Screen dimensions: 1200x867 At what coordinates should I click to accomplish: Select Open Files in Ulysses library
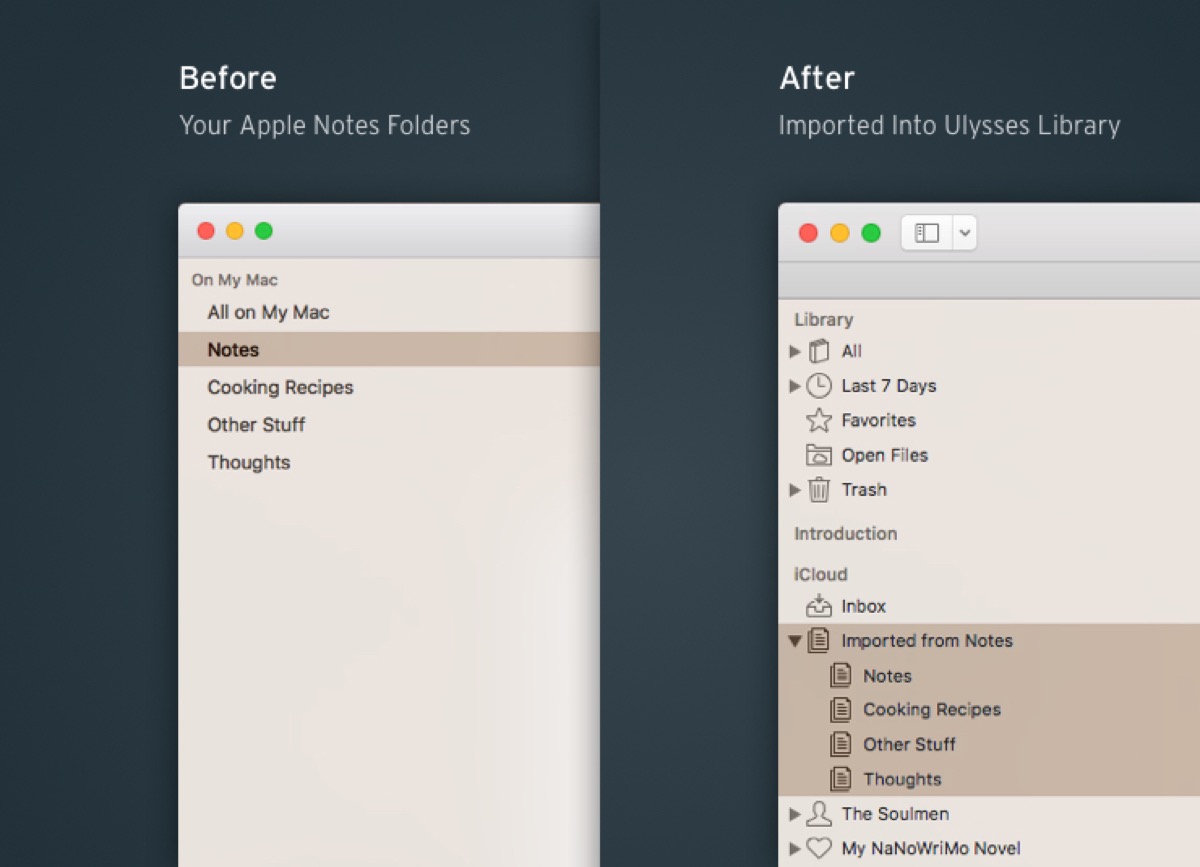point(884,455)
